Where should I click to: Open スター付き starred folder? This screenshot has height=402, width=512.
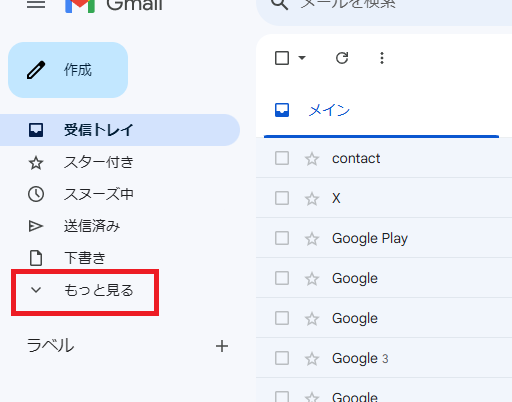(120, 162)
